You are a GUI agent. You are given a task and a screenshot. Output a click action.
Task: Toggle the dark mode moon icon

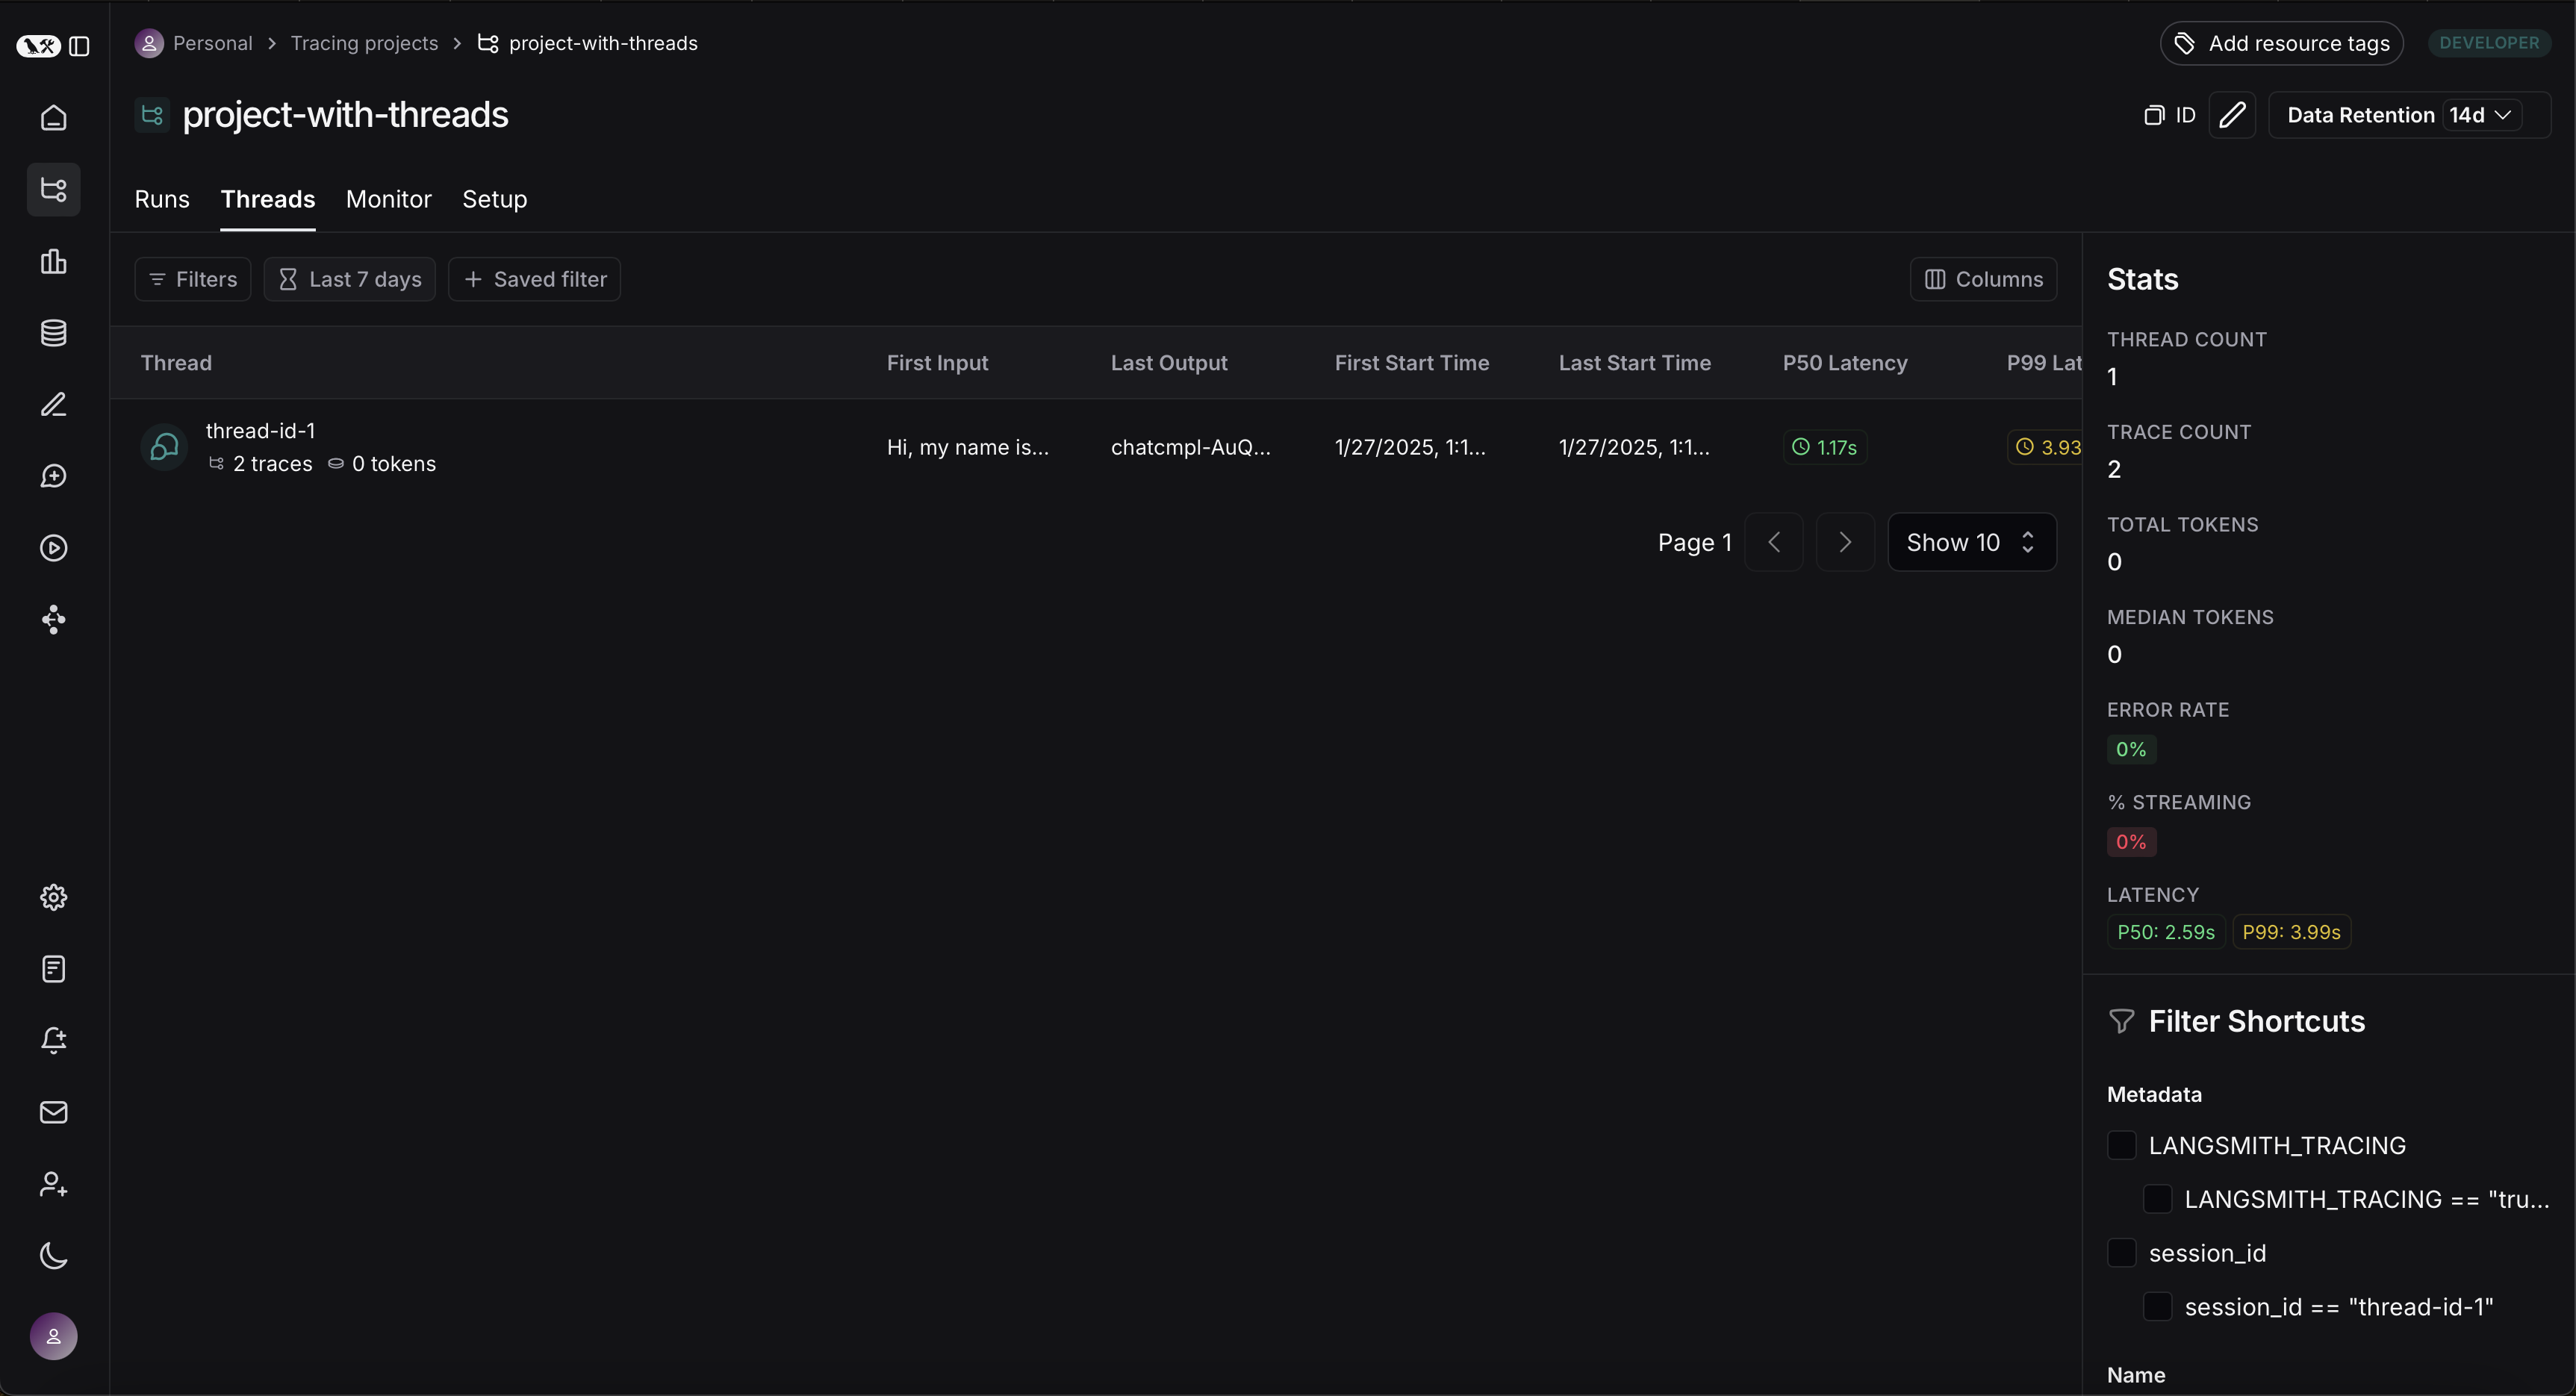click(x=53, y=1256)
